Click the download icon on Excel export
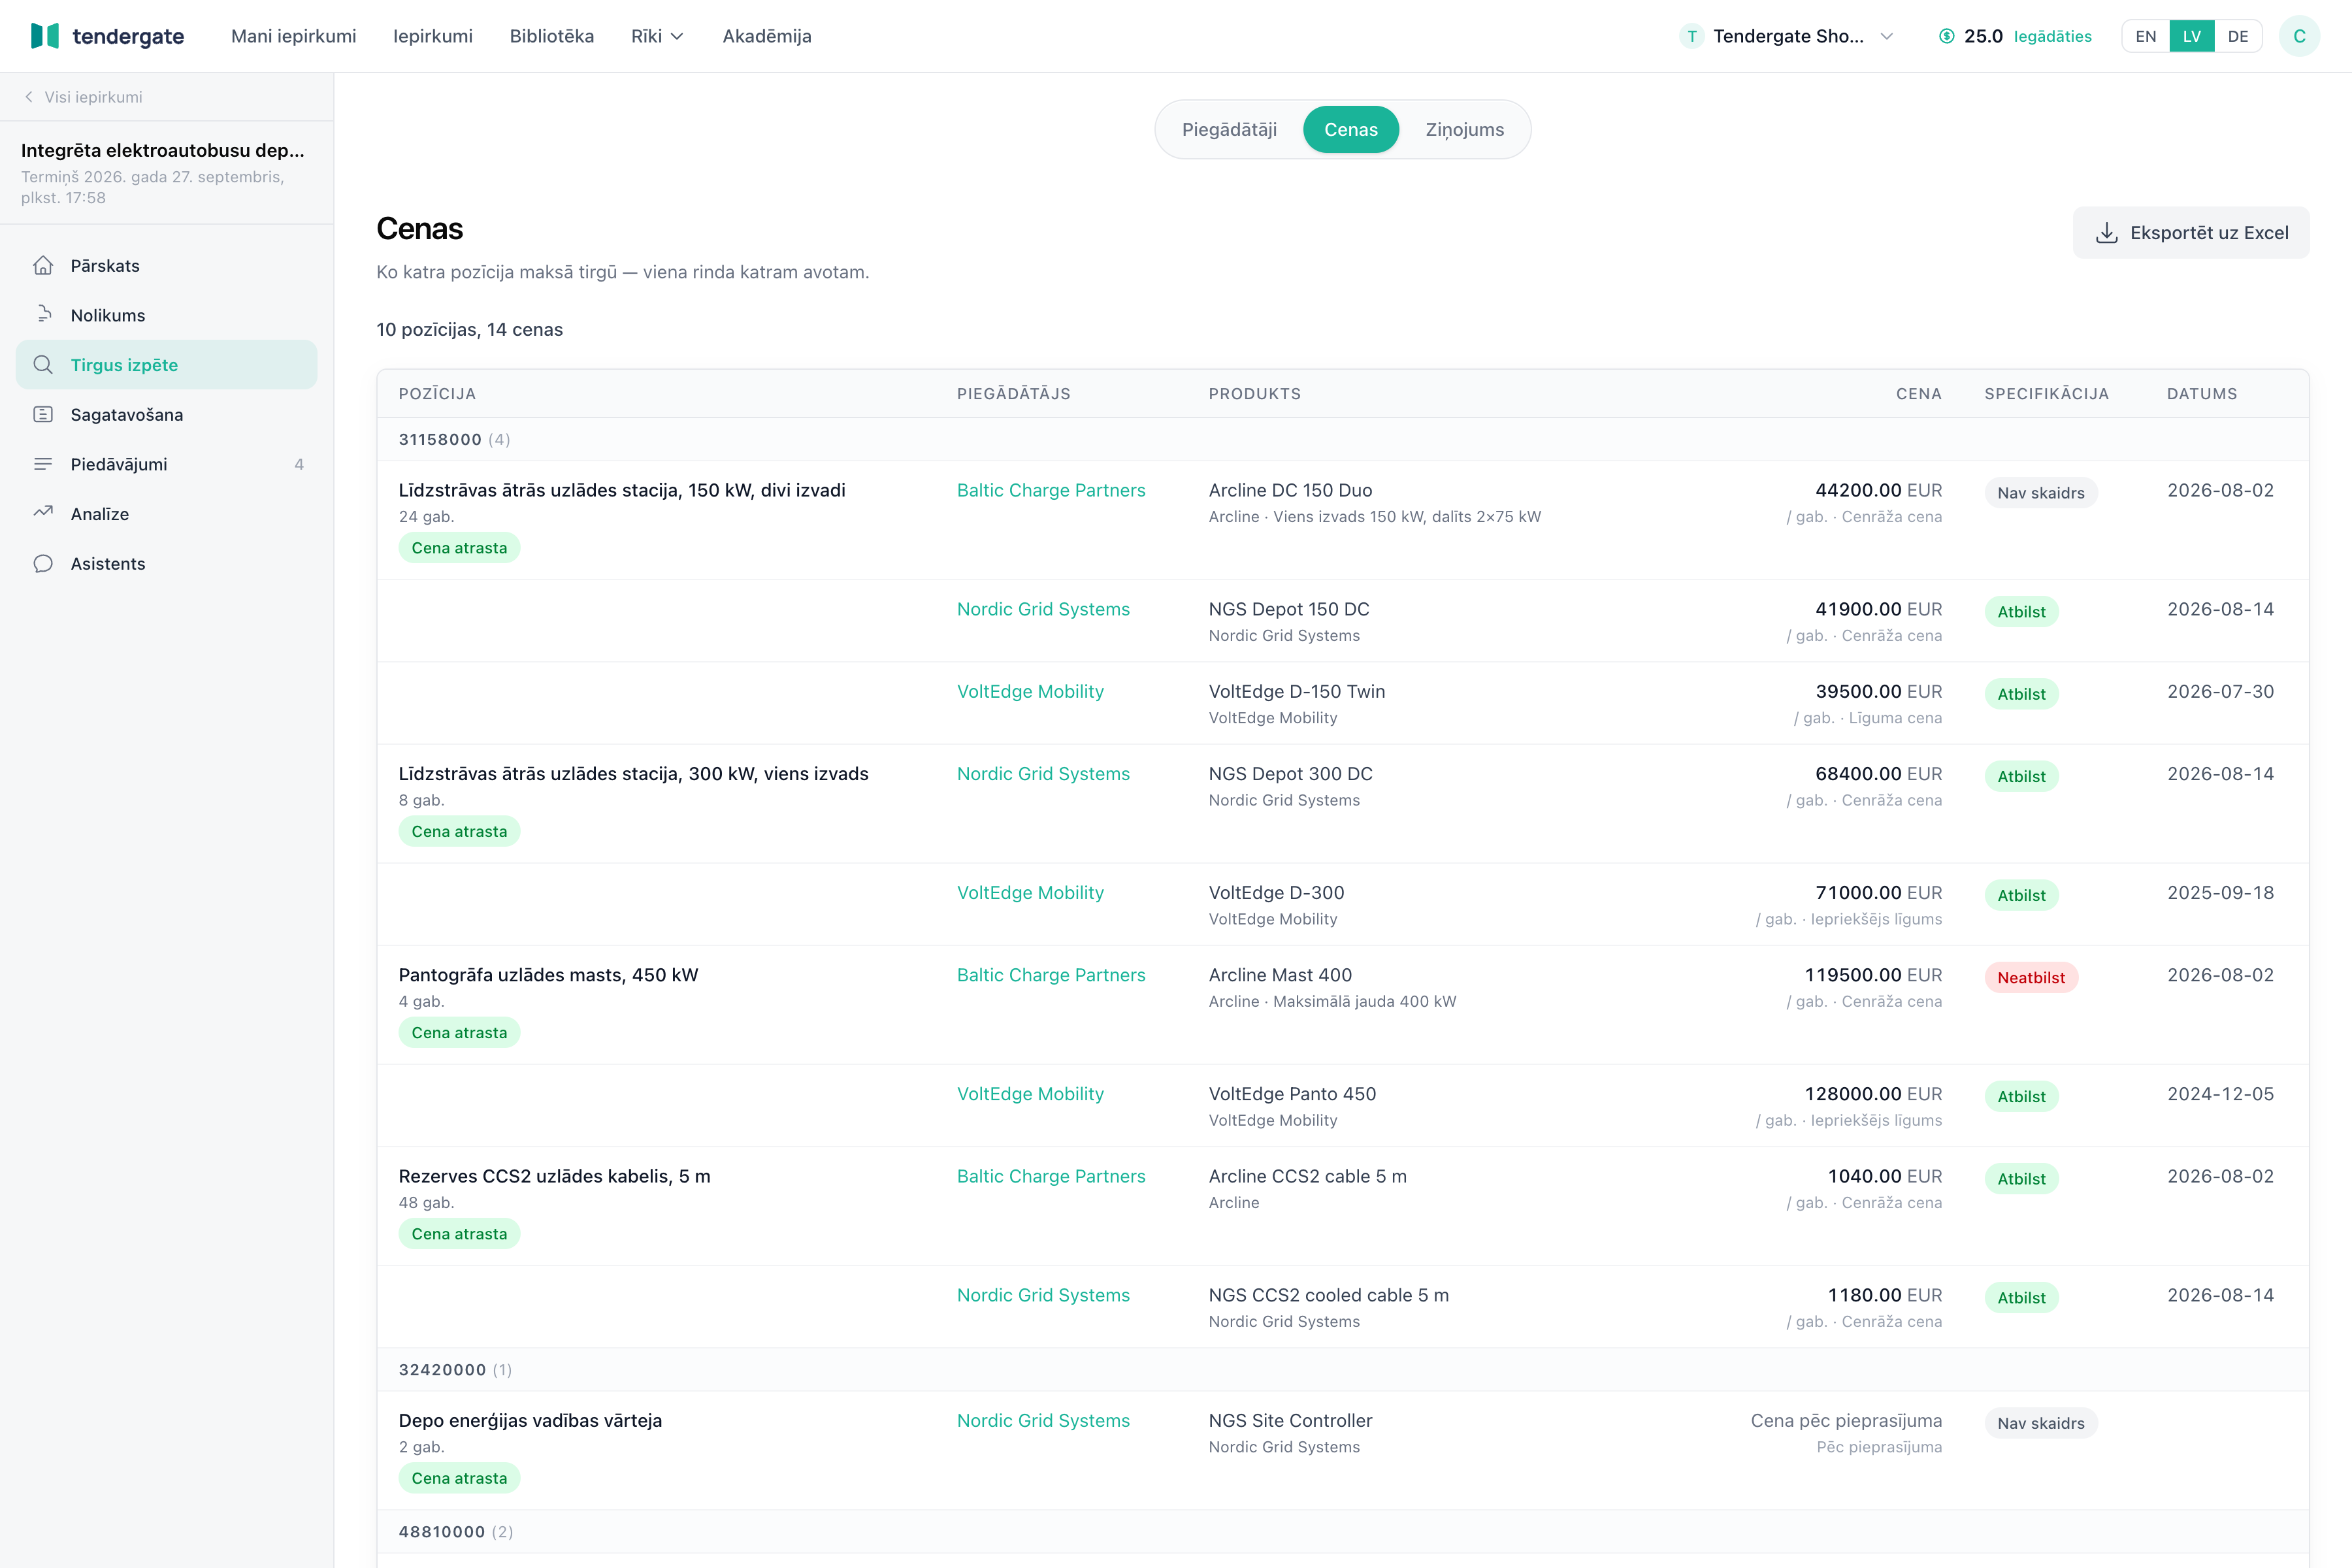The image size is (2352, 1568). tap(2107, 233)
